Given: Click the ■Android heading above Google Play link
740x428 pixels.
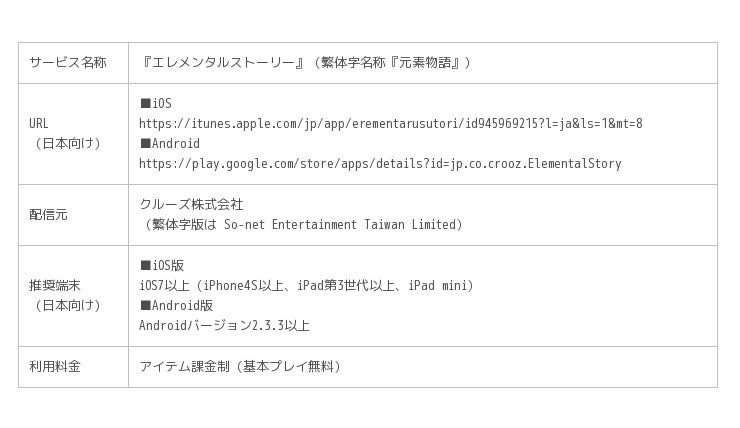Looking at the screenshot, I should click(170, 144).
